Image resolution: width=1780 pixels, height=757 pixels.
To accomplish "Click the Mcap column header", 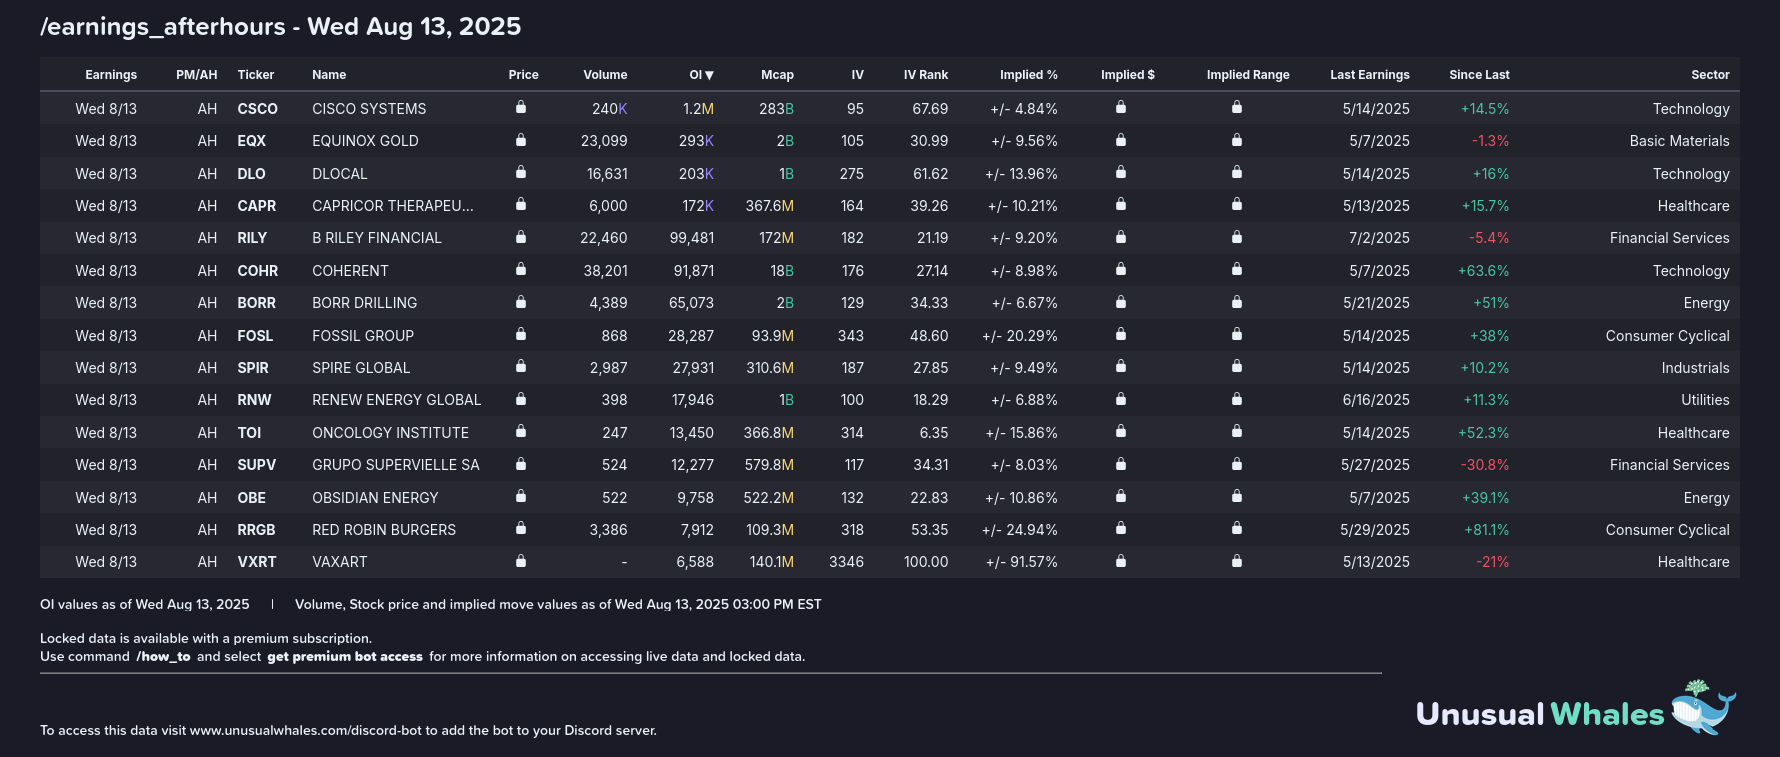I will click(777, 75).
